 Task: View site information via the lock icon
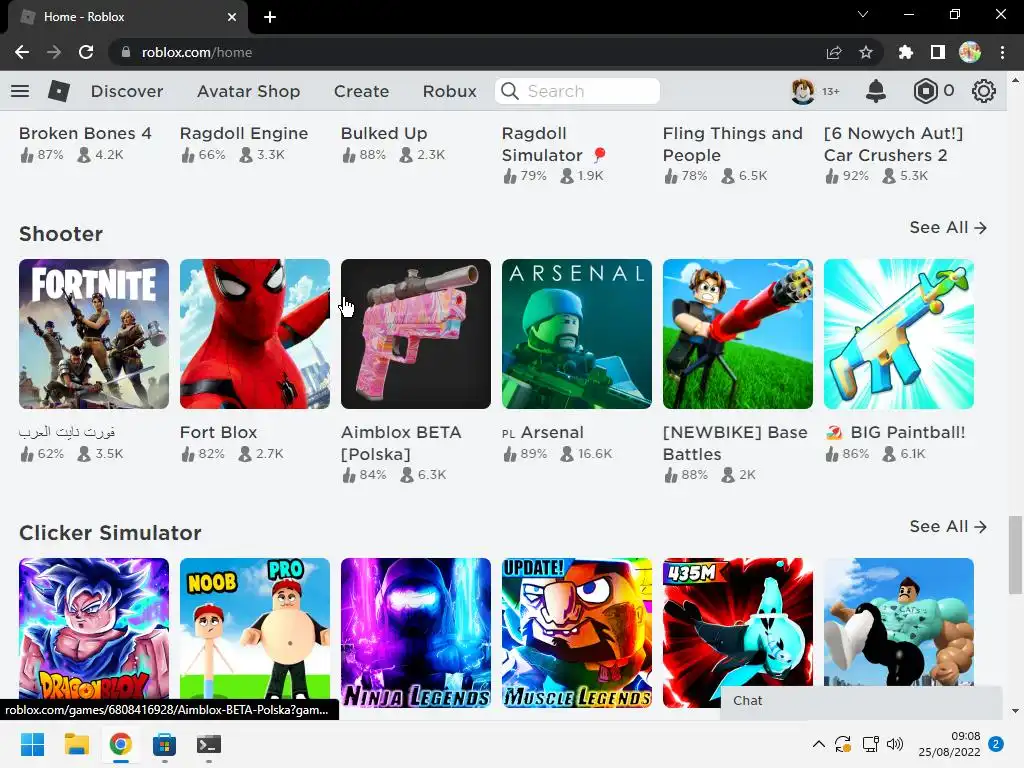[x=126, y=52]
